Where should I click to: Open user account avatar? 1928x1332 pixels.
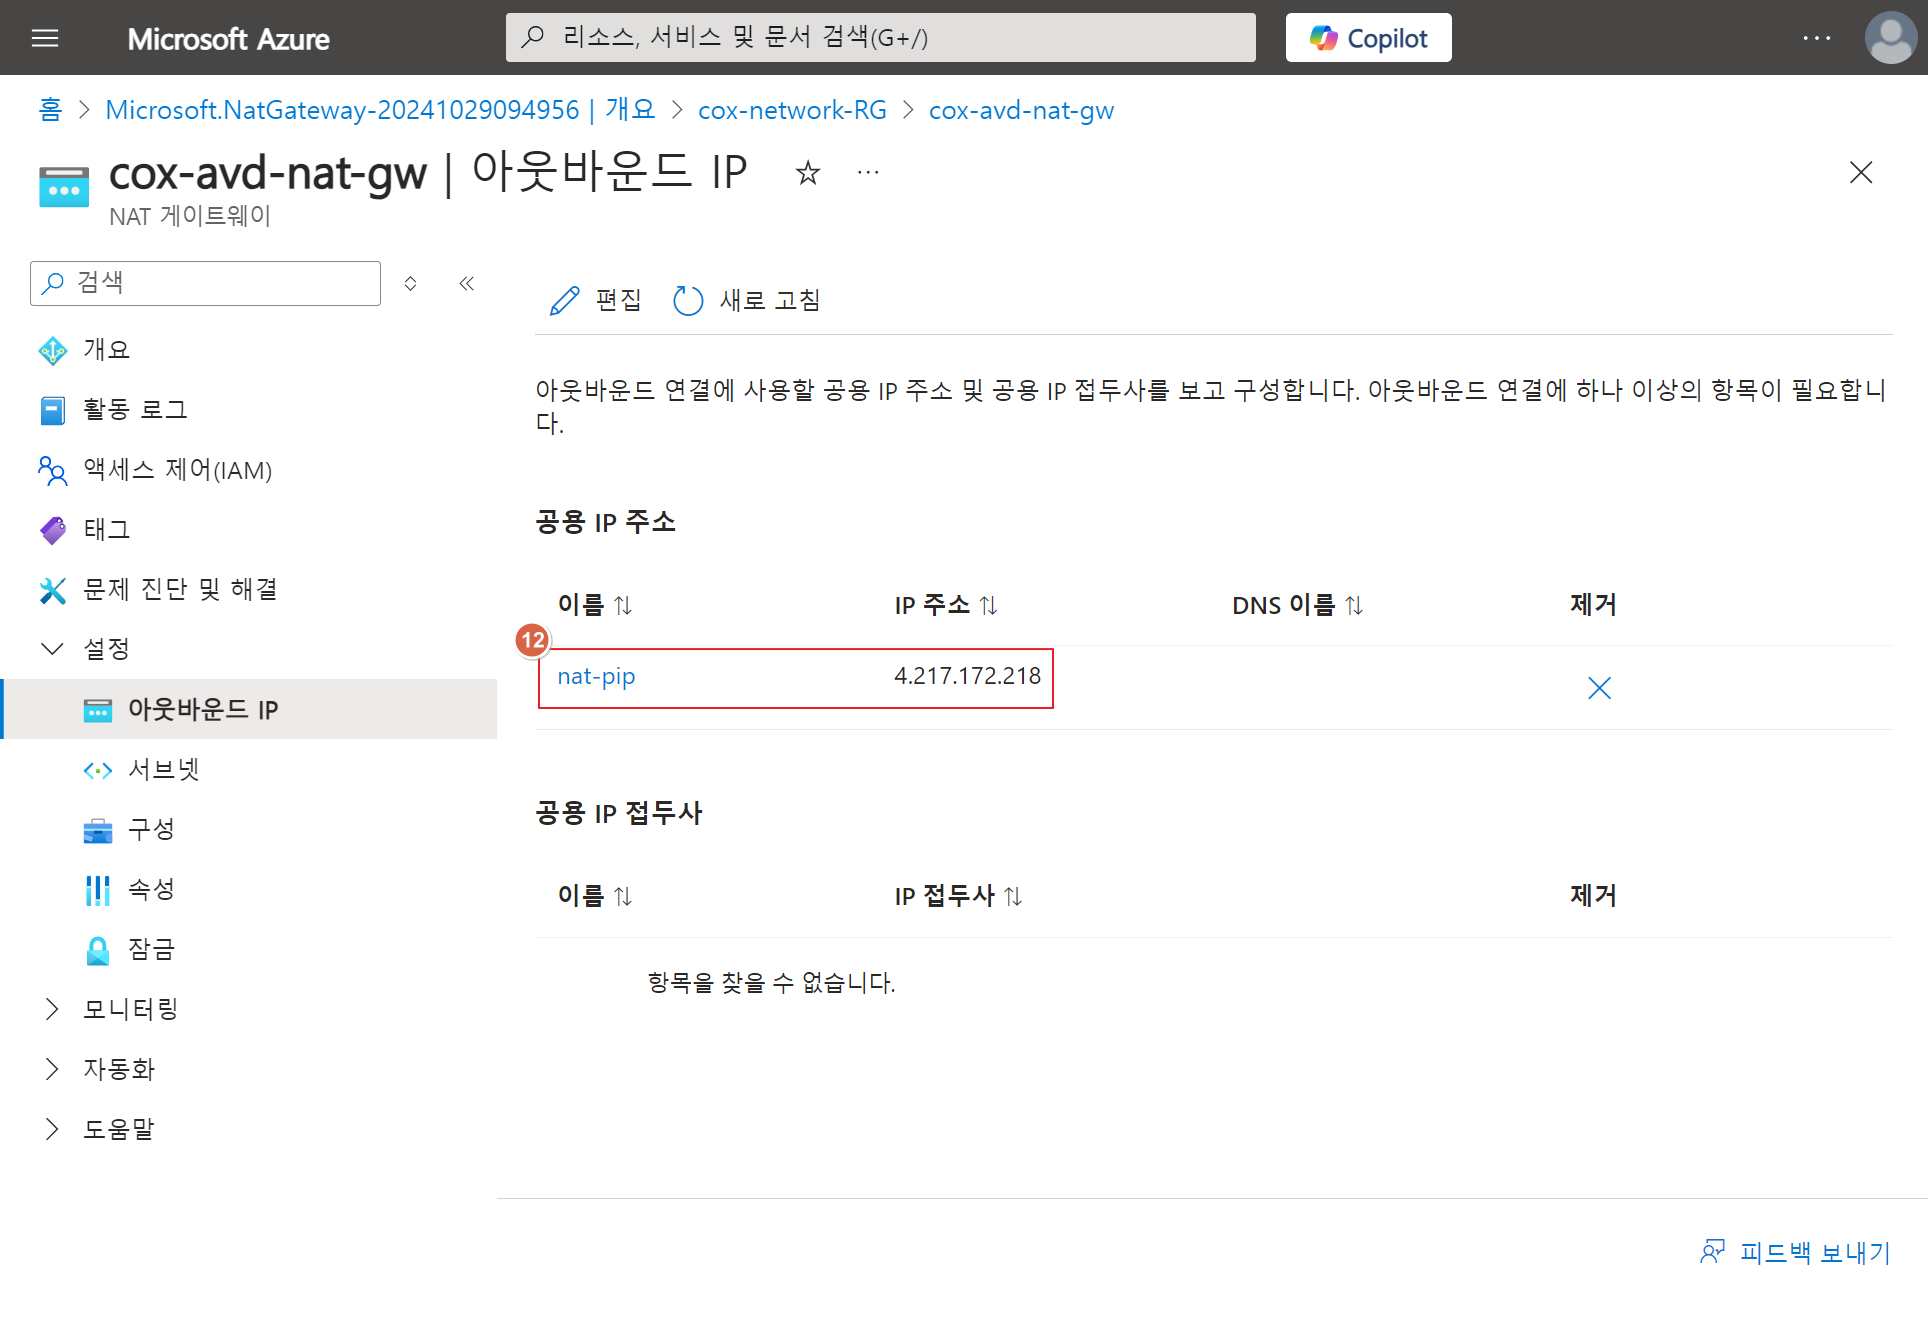[1889, 38]
